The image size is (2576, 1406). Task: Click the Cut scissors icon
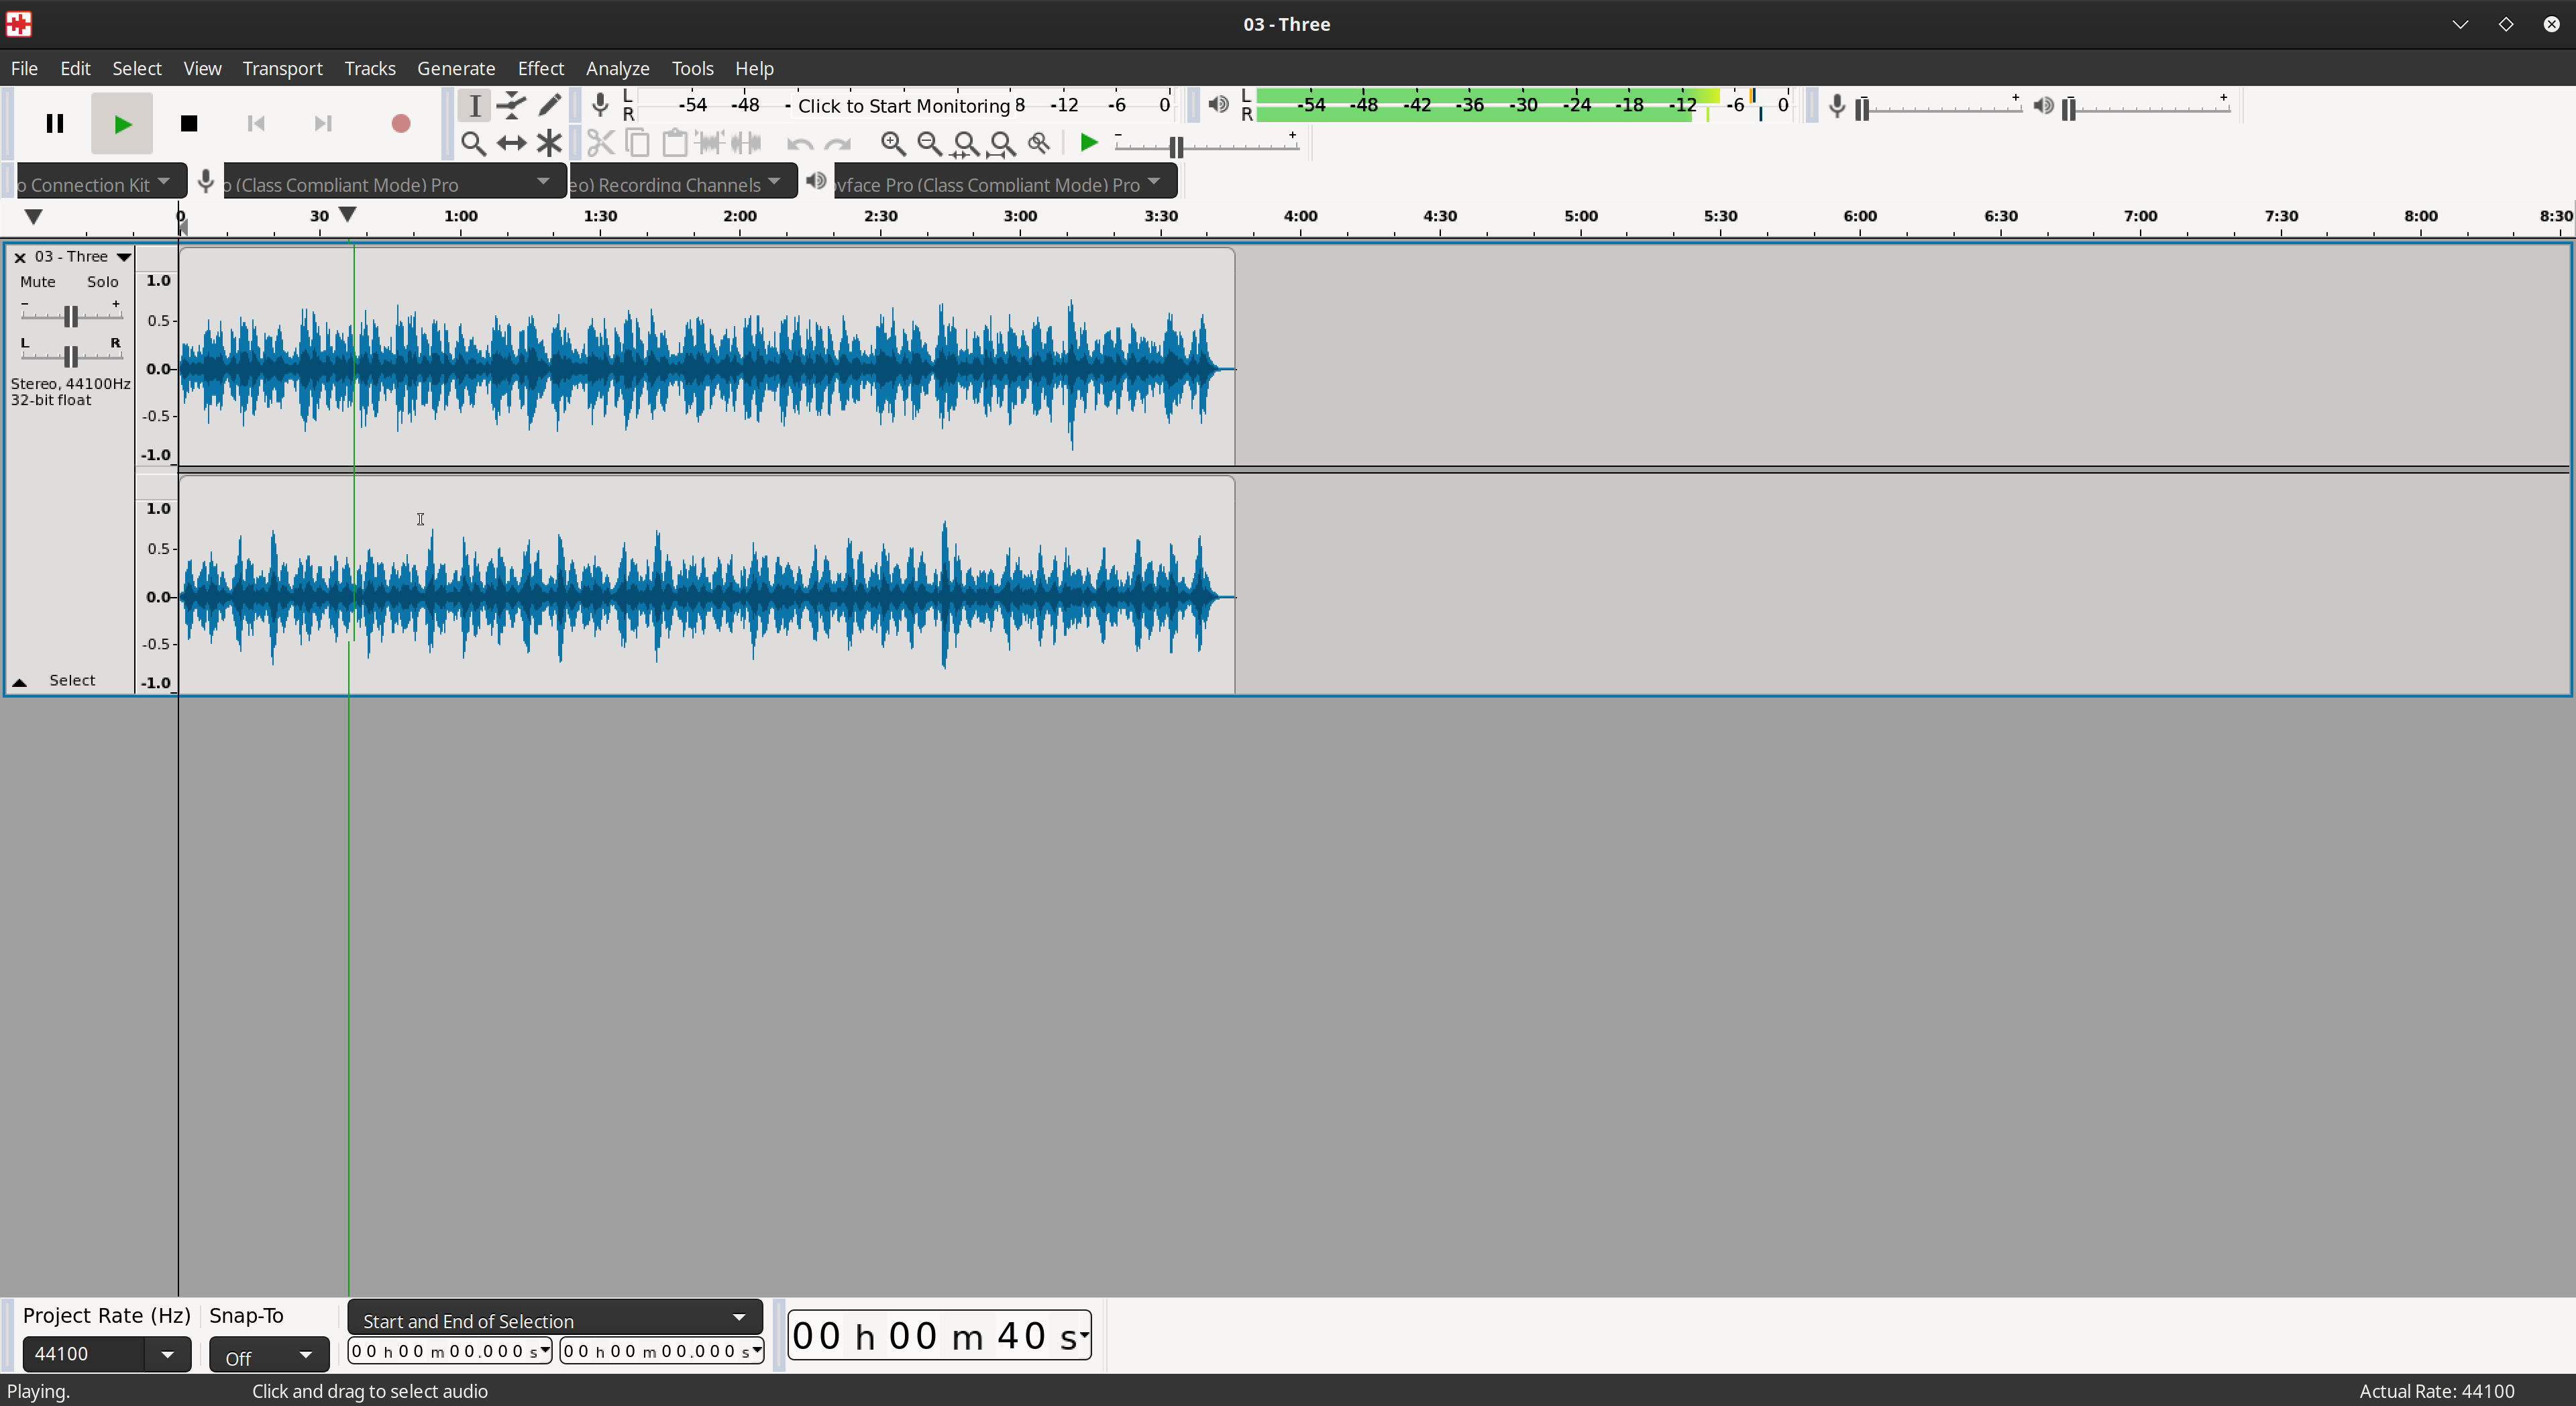click(x=600, y=143)
